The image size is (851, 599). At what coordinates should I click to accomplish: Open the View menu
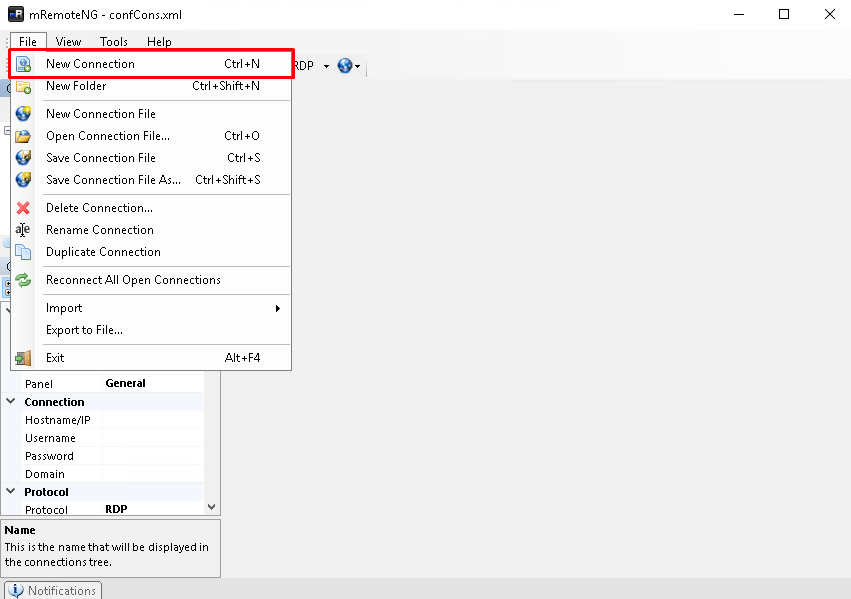click(x=68, y=41)
